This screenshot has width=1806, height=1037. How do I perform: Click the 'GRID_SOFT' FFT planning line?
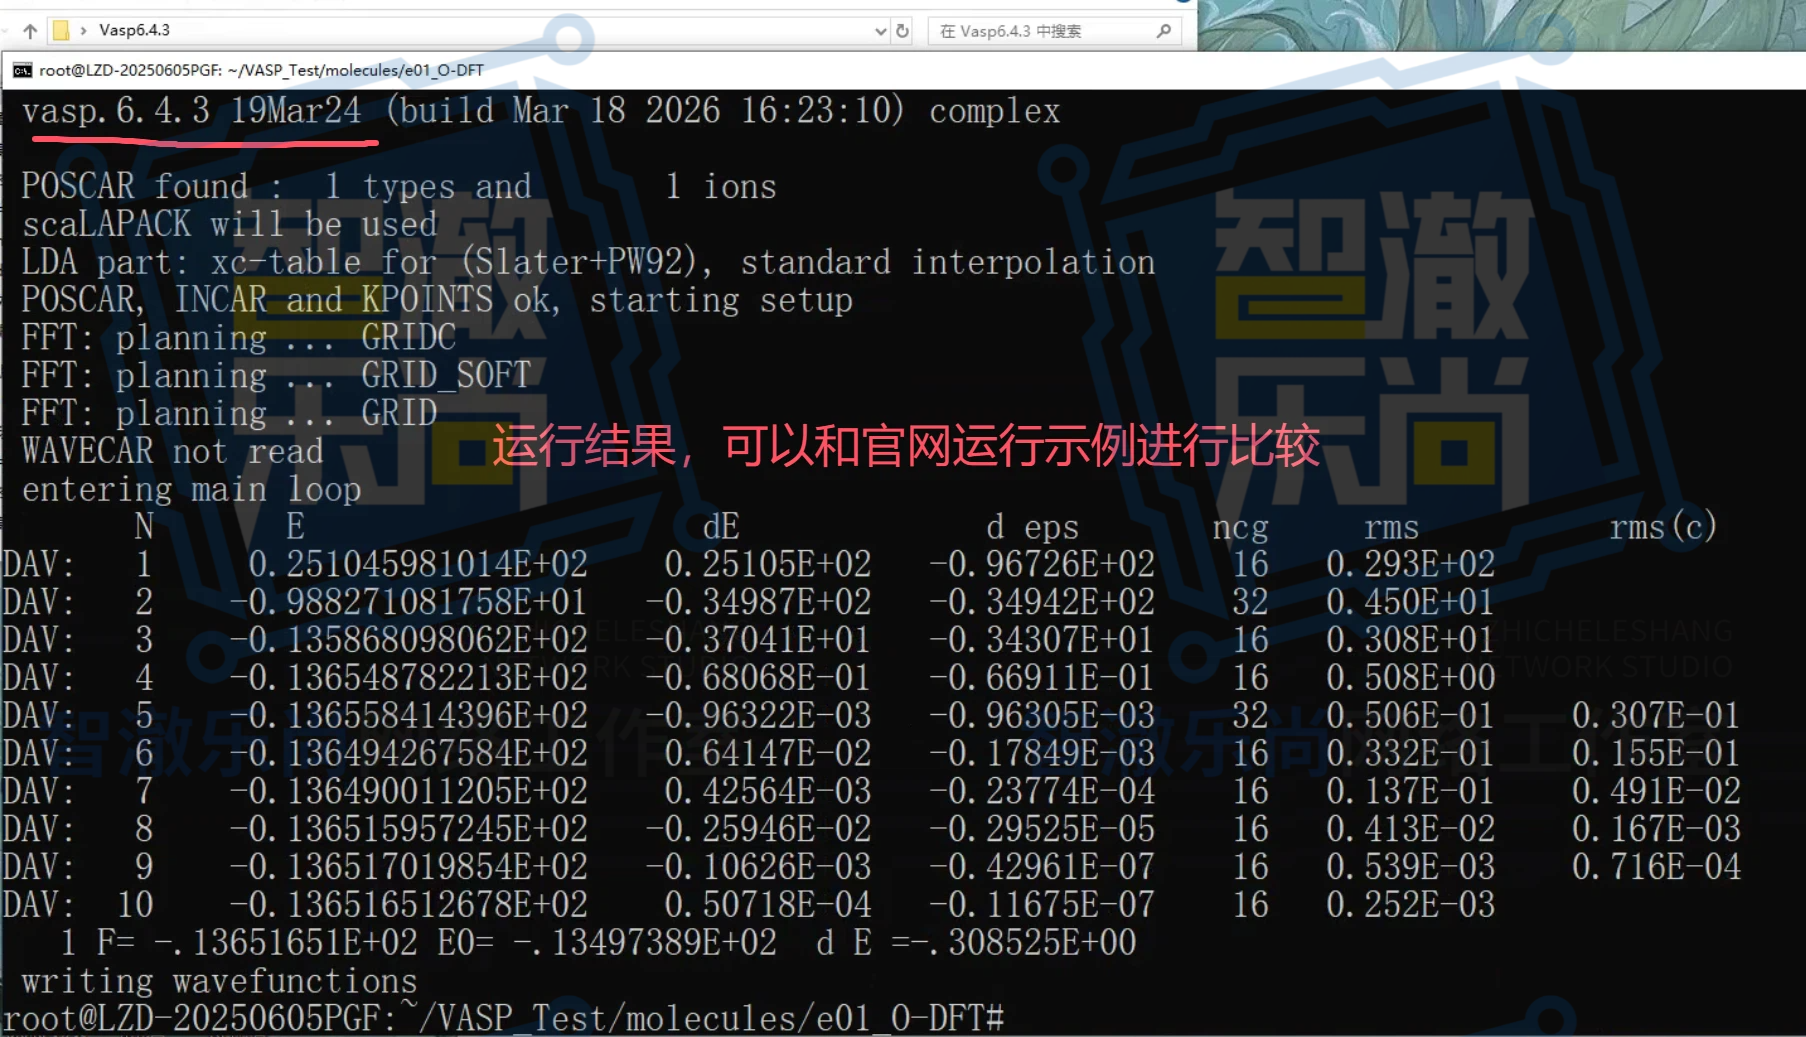click(x=277, y=376)
